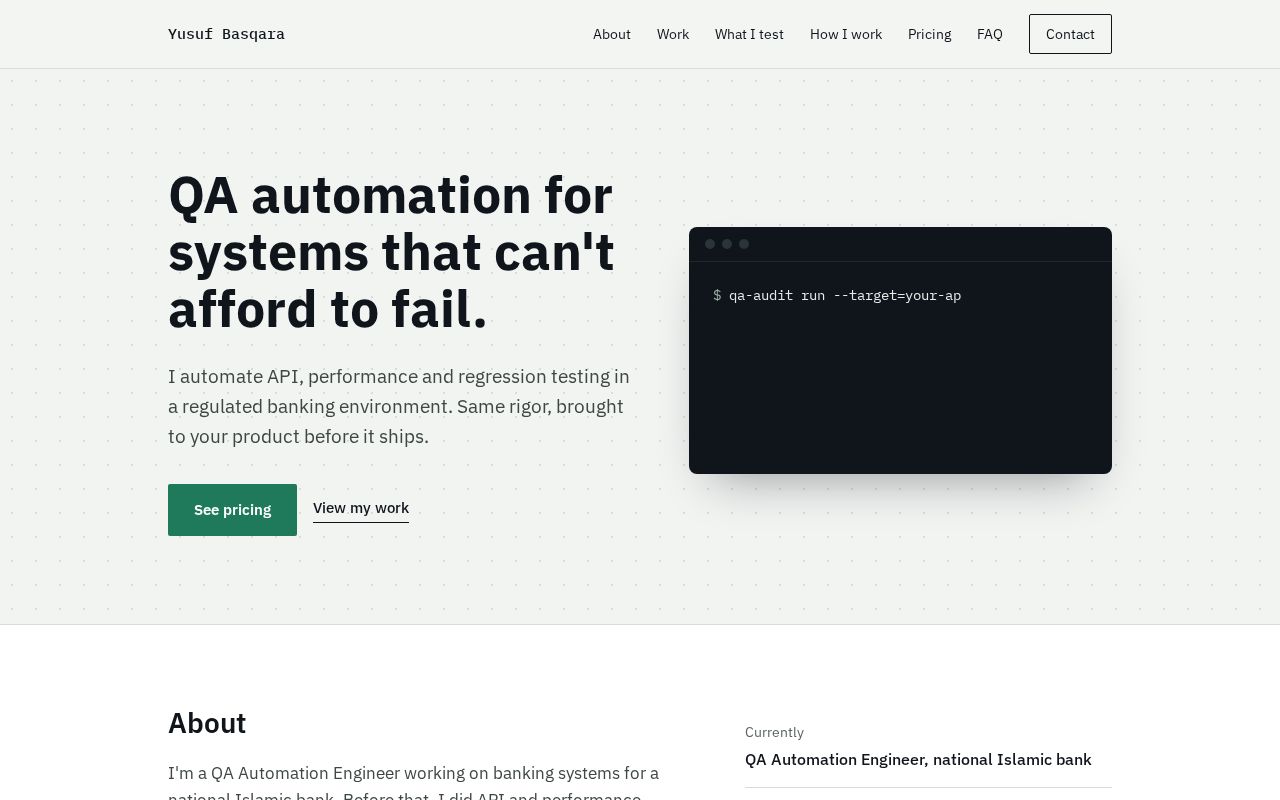The image size is (1280, 800).
Task: Click the green See pricing button
Action: pos(232,510)
